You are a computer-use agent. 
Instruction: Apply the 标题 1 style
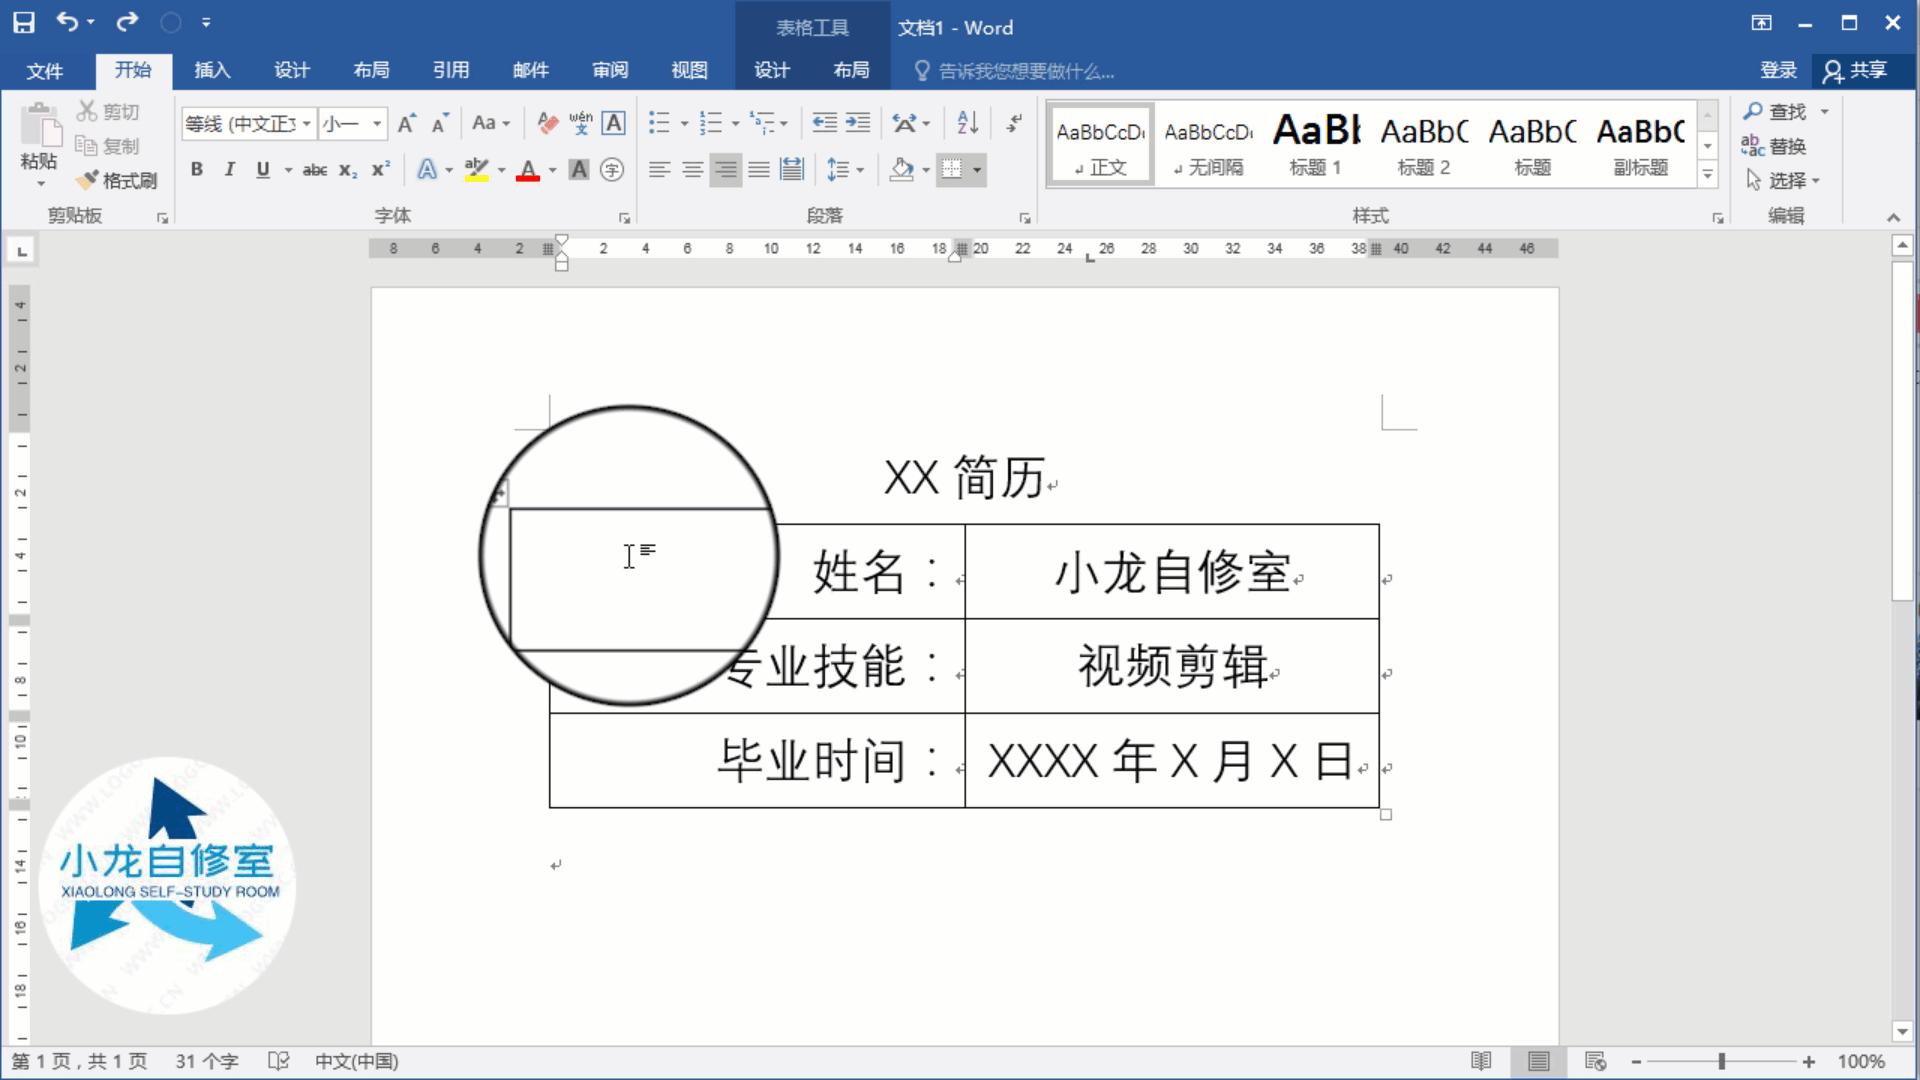(x=1315, y=144)
